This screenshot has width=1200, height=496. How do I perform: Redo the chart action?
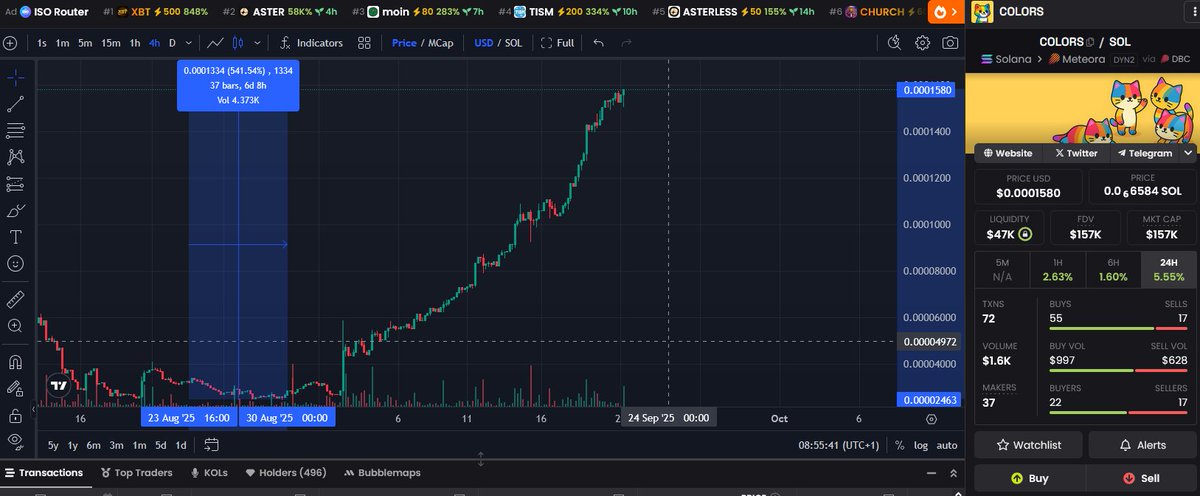pos(626,43)
